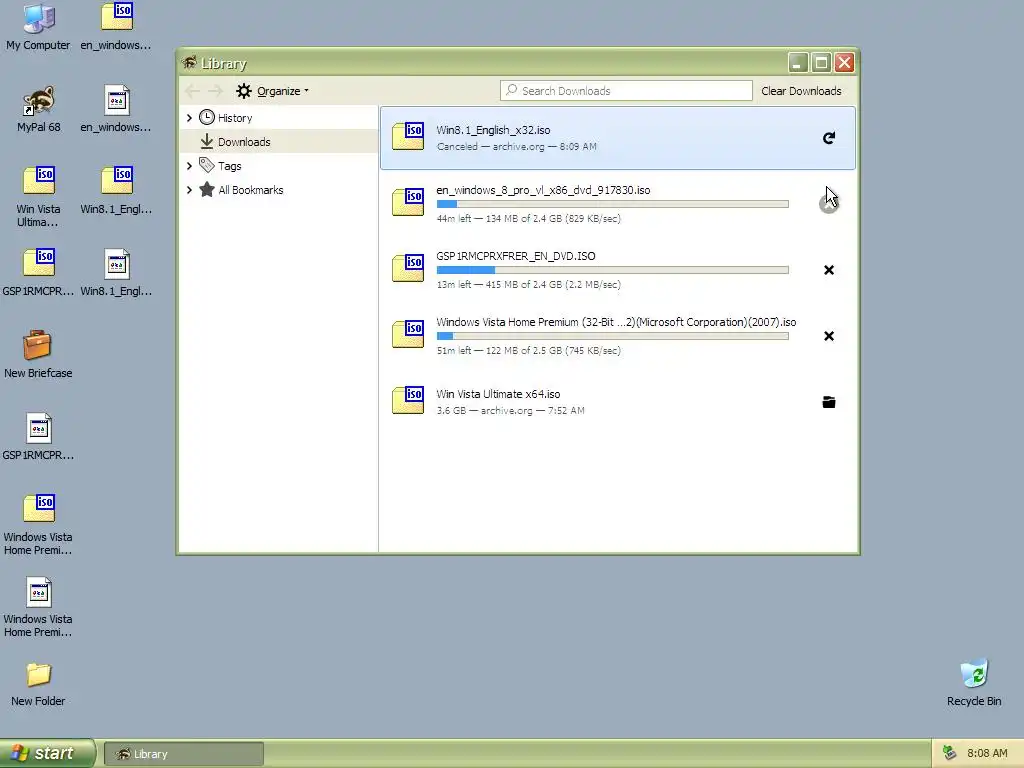Open containing folder for Win Vista Ultimate x64.iso
This screenshot has height=768, width=1024.
(x=829, y=402)
